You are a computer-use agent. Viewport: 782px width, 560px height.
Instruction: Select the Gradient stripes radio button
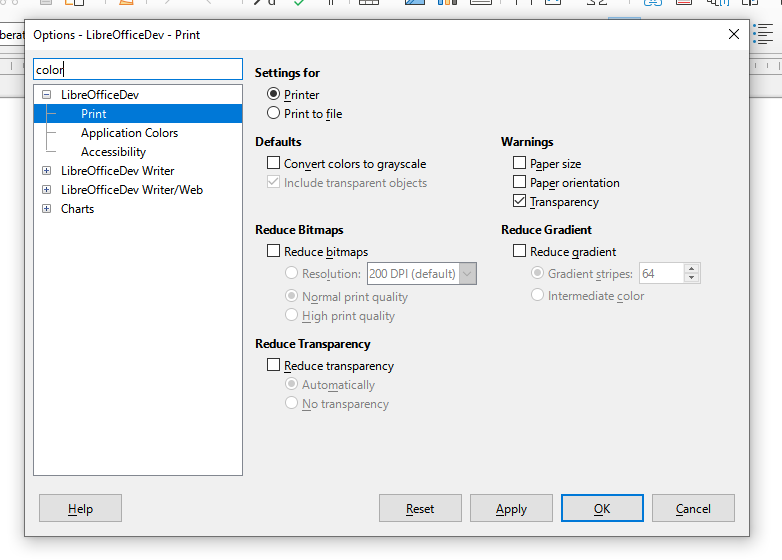(537, 273)
